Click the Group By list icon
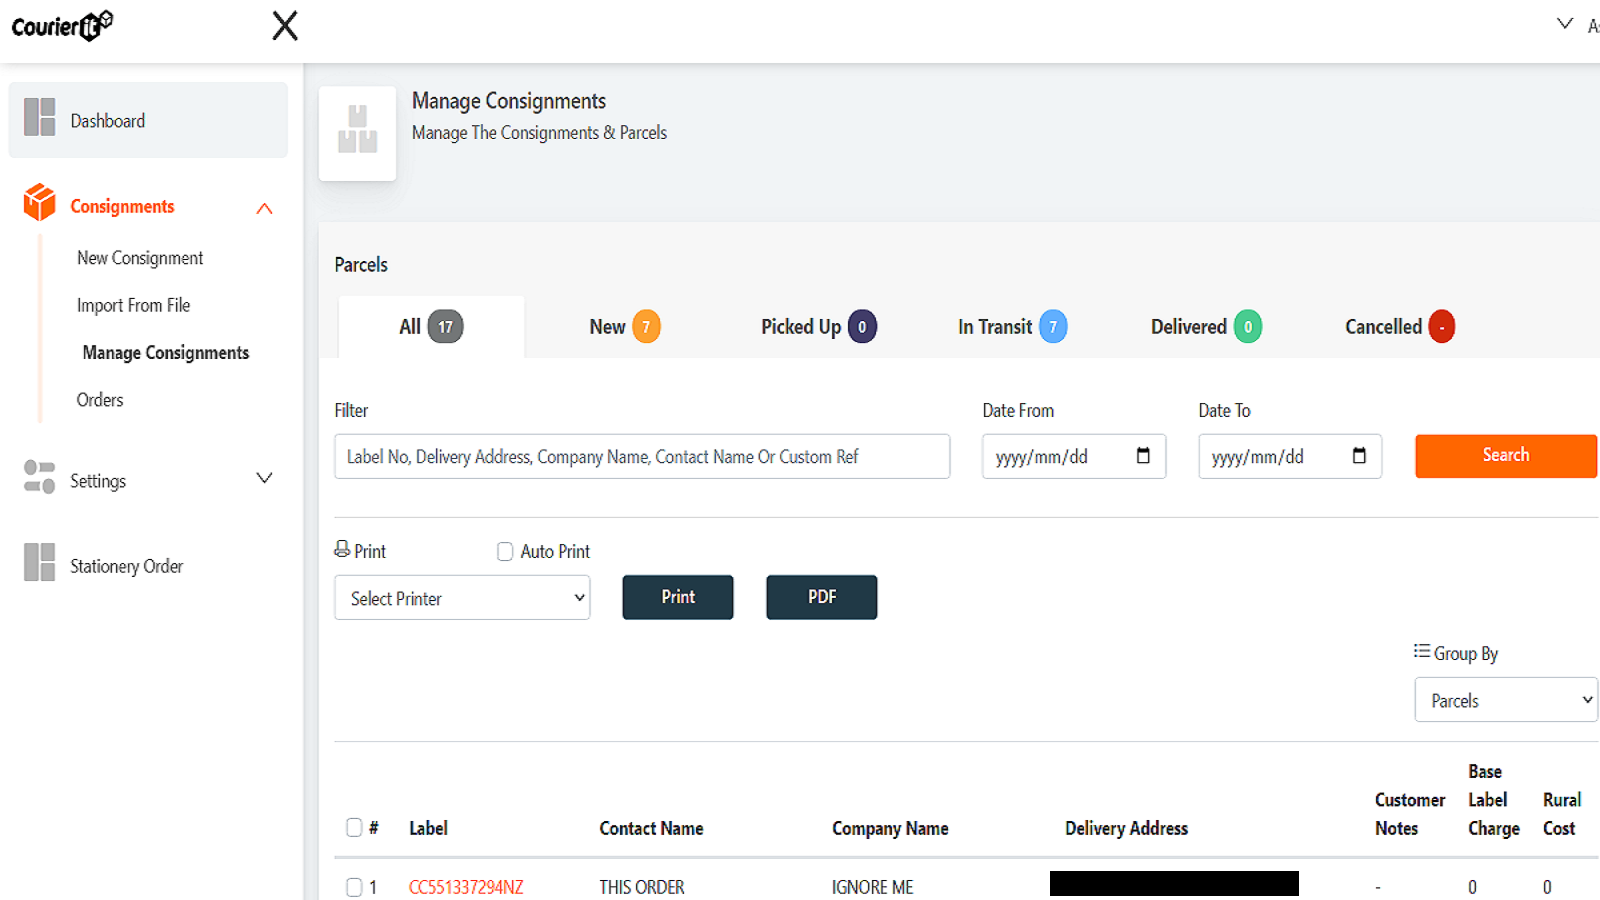 coord(1421,651)
